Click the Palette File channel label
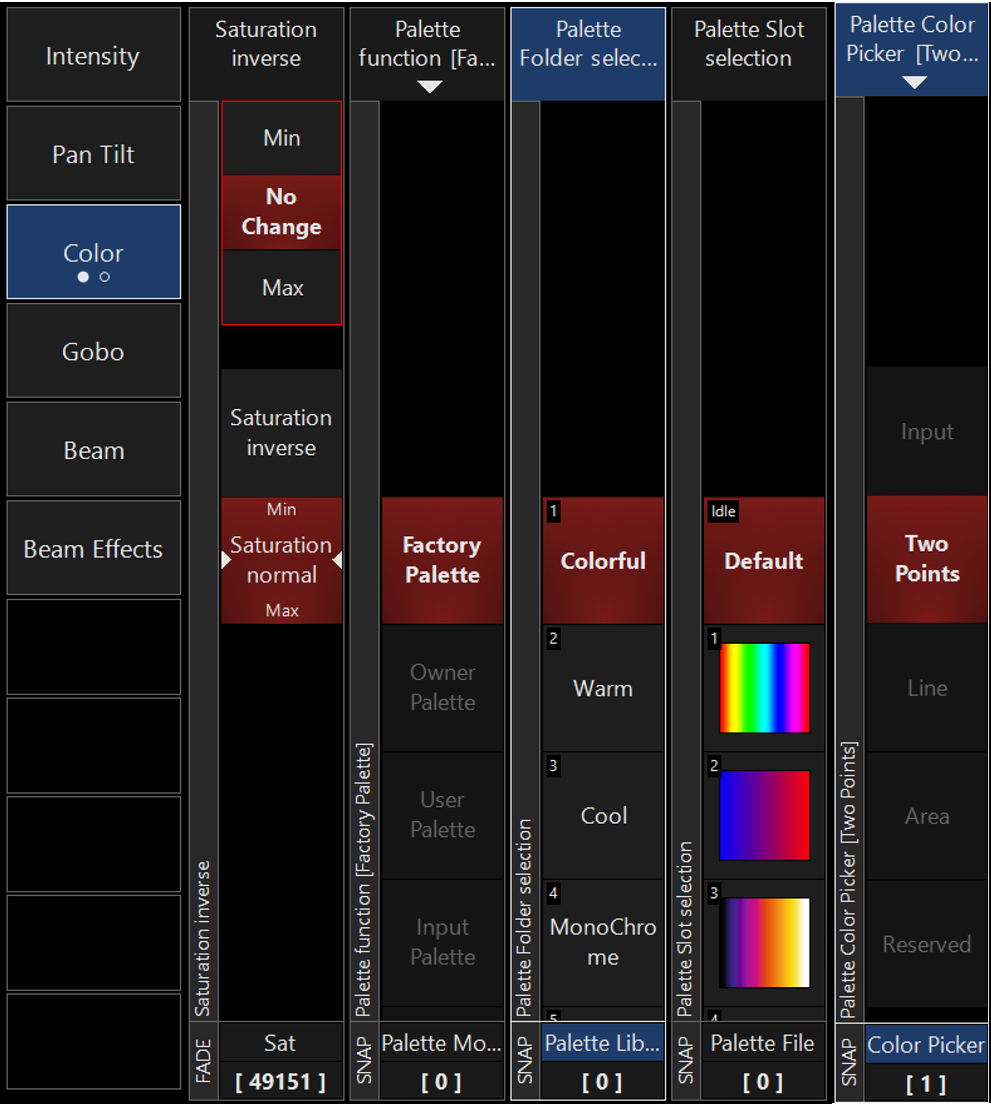 pos(763,1043)
